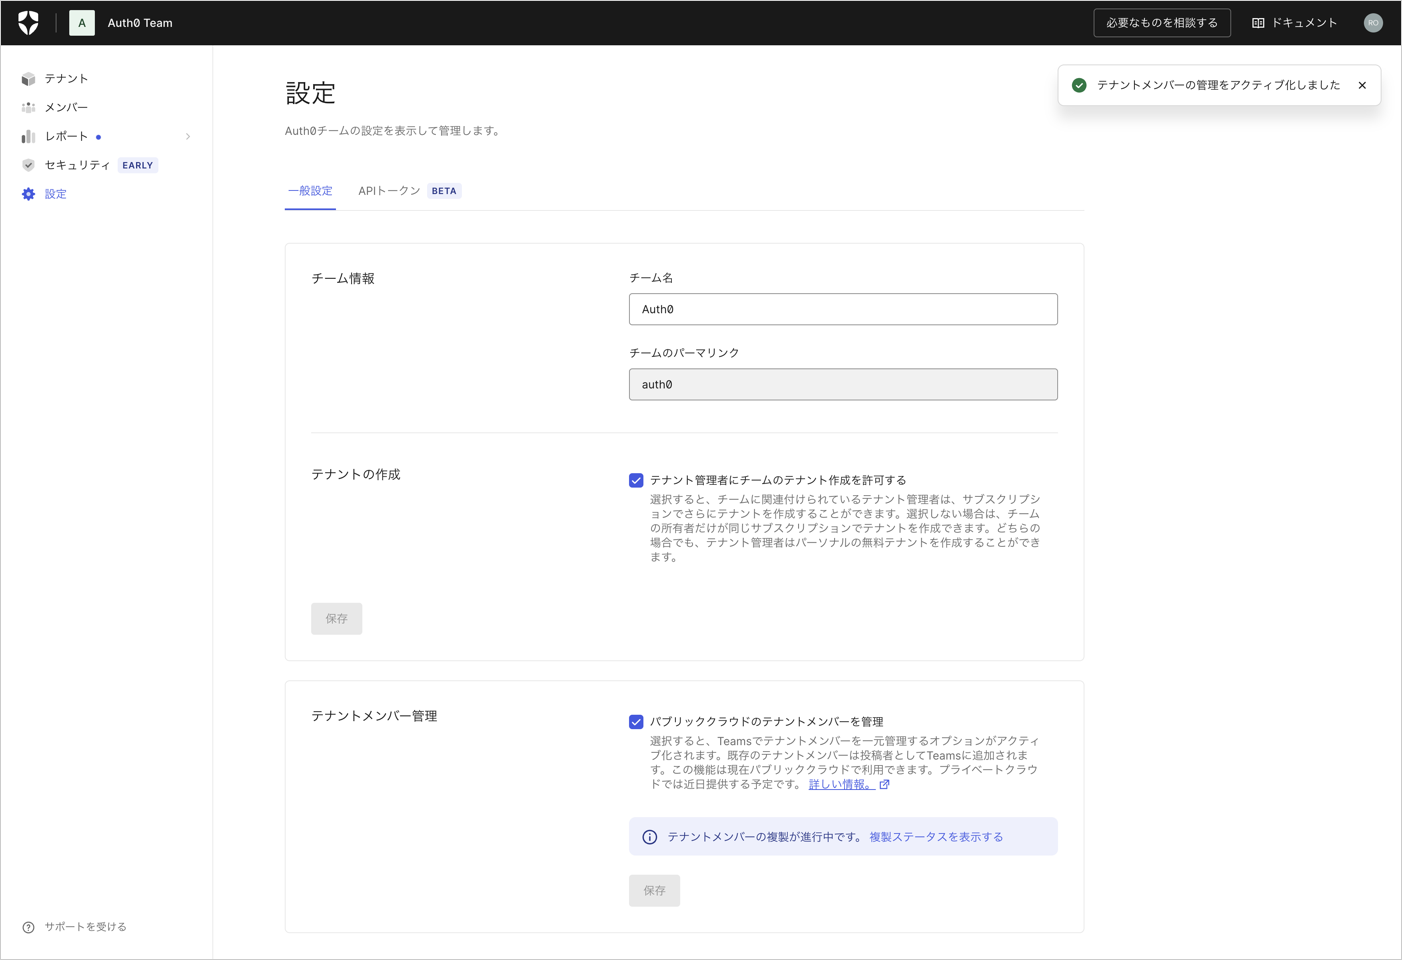Viewport: 1402px width, 960px height.
Task: Click the レポート bar chart icon
Action: pyautogui.click(x=28, y=136)
